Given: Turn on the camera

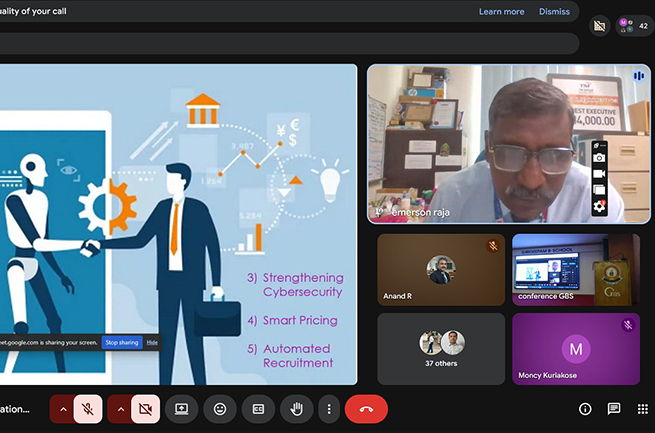Looking at the screenshot, I should coord(145,408).
